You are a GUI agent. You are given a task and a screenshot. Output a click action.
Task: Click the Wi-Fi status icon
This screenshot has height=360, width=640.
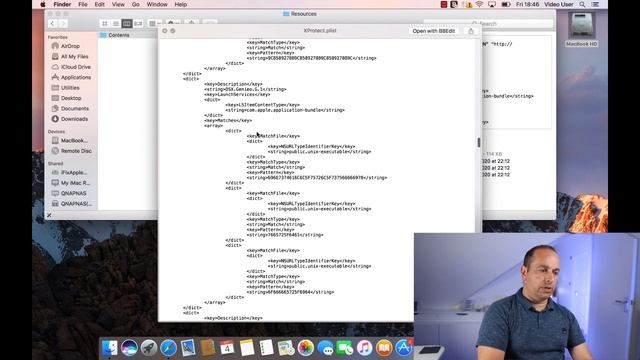point(480,4)
